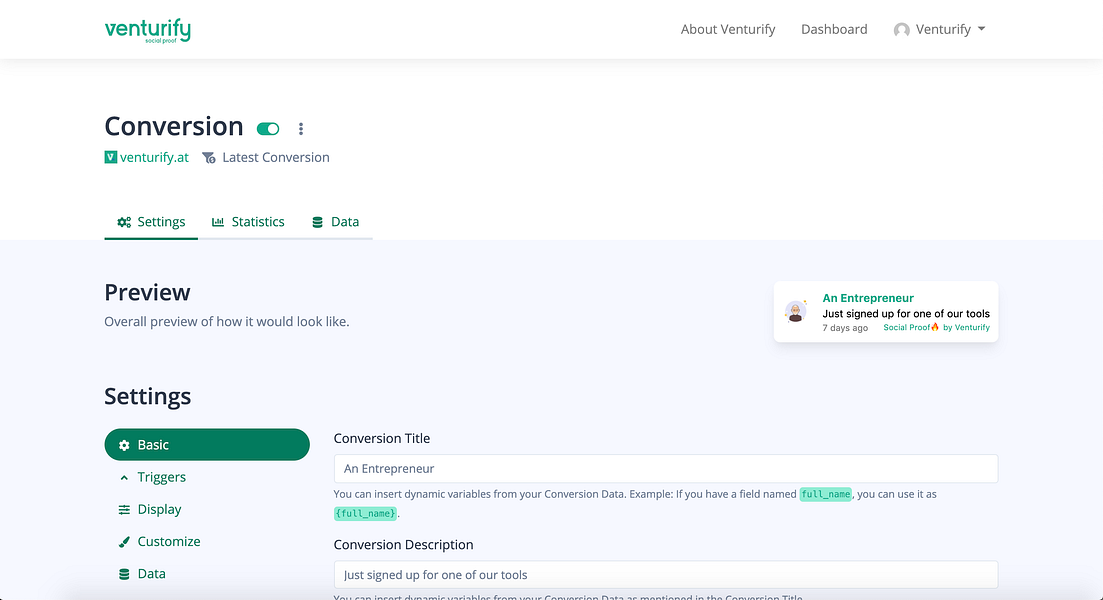Click the avatar image in preview
1103x600 pixels.
[x=796, y=311]
